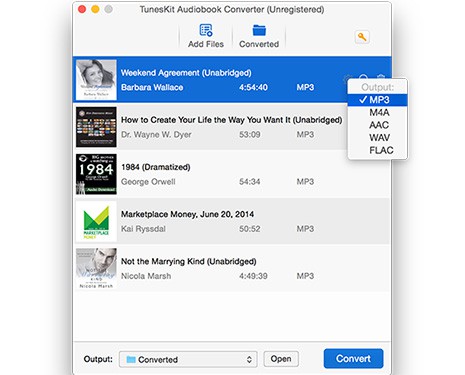Click the Marketplace Money logo thumbnail
This screenshot has width=465, height=375.
[96, 221]
